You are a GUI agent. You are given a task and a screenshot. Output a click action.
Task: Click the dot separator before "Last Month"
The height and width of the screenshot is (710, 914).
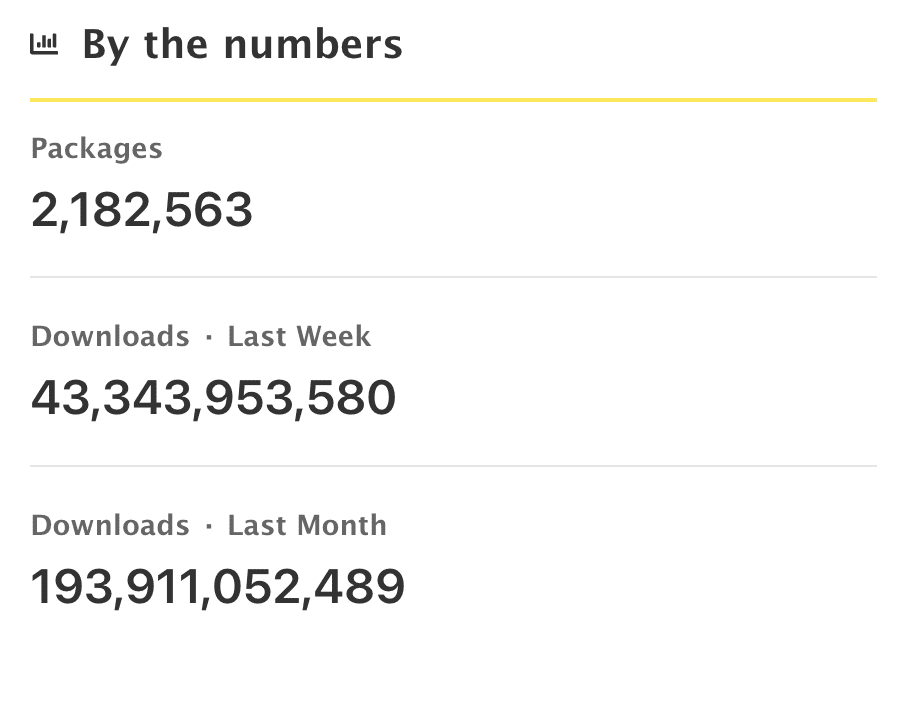point(209,526)
